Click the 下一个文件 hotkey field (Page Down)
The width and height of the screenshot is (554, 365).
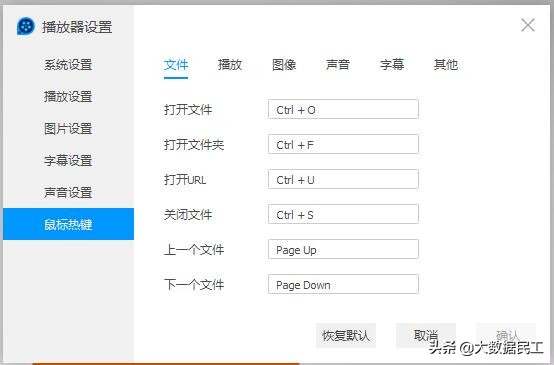[343, 284]
